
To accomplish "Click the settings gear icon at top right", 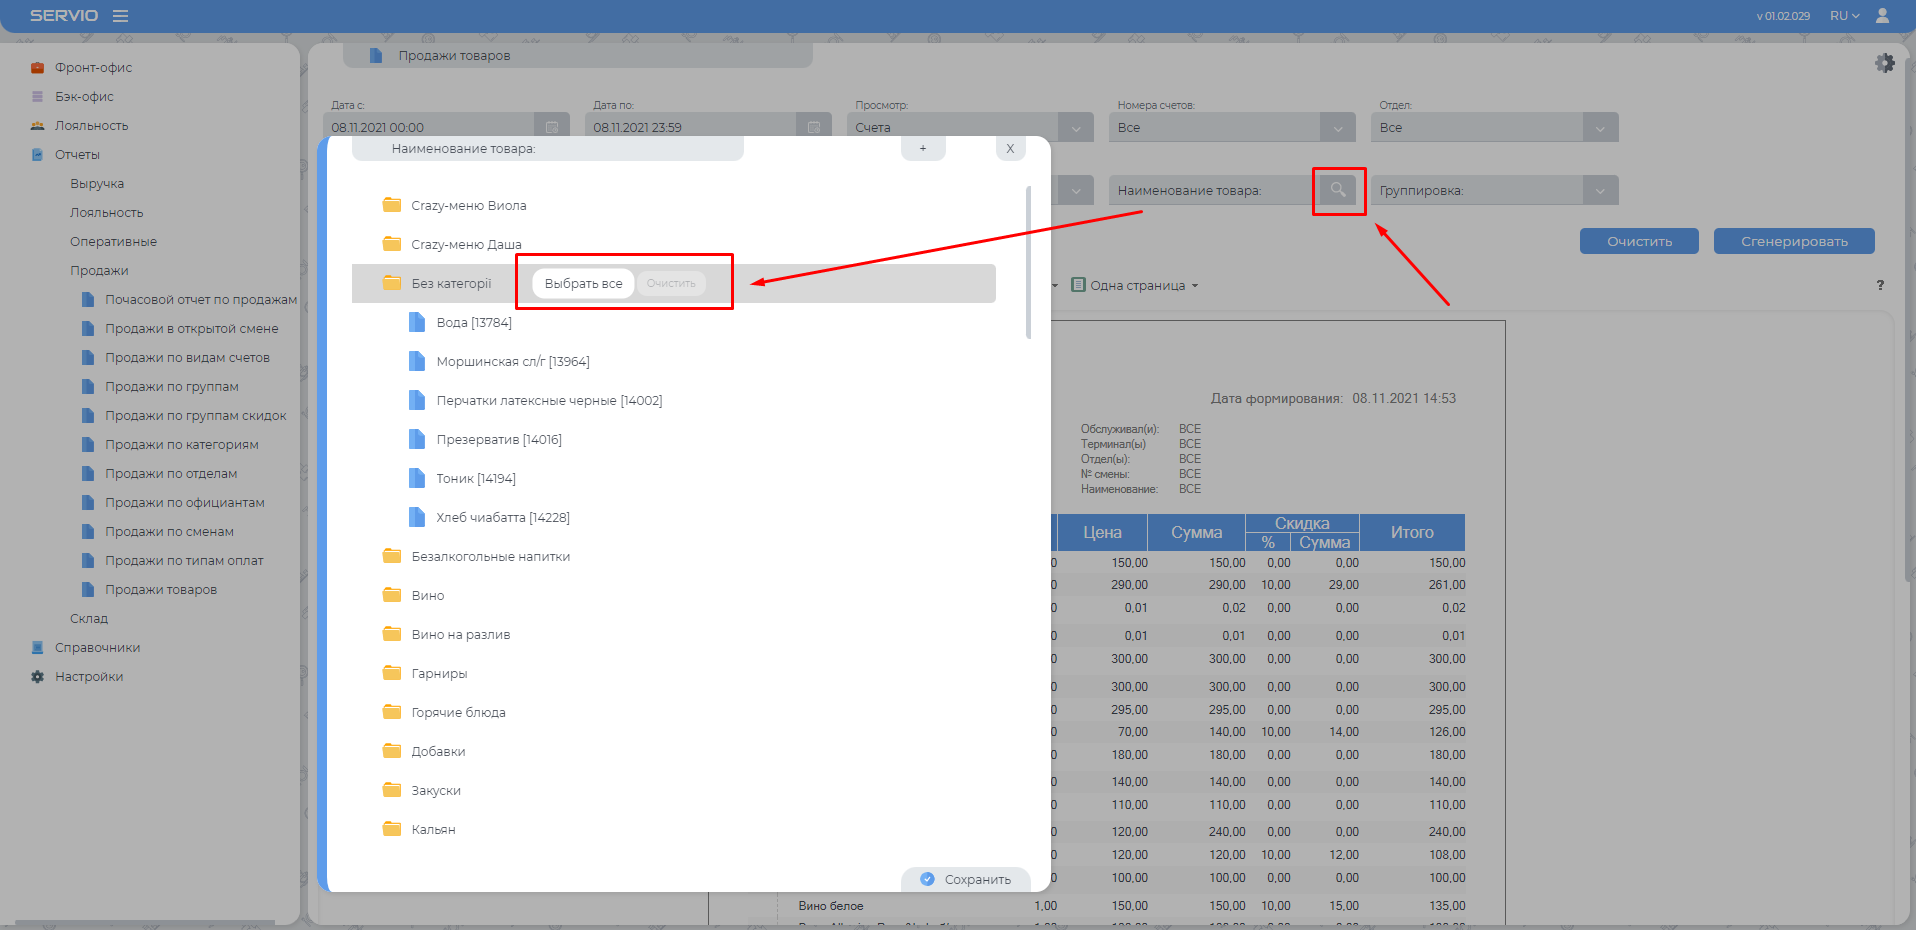I will tap(1884, 63).
